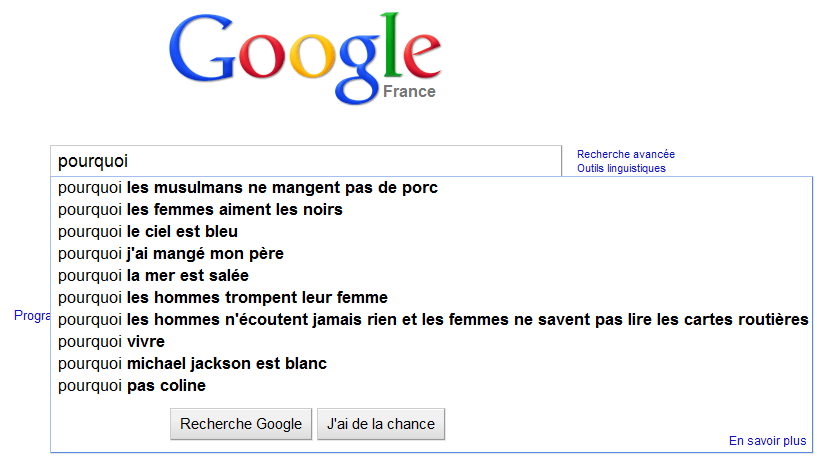The height and width of the screenshot is (471, 827).
Task: Pick the 'pourquoi pas coline' suggestion
Action: point(132,386)
